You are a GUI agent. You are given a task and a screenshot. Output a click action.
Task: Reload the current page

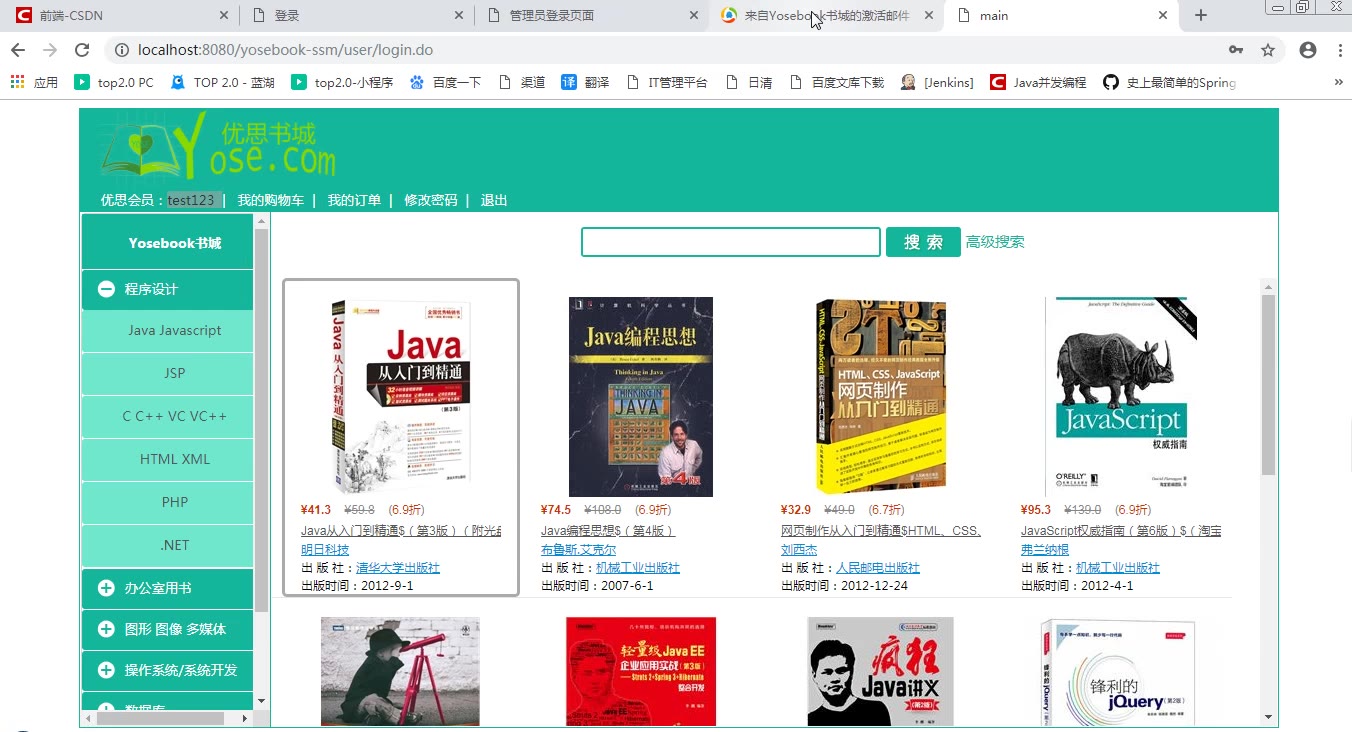[x=82, y=50]
